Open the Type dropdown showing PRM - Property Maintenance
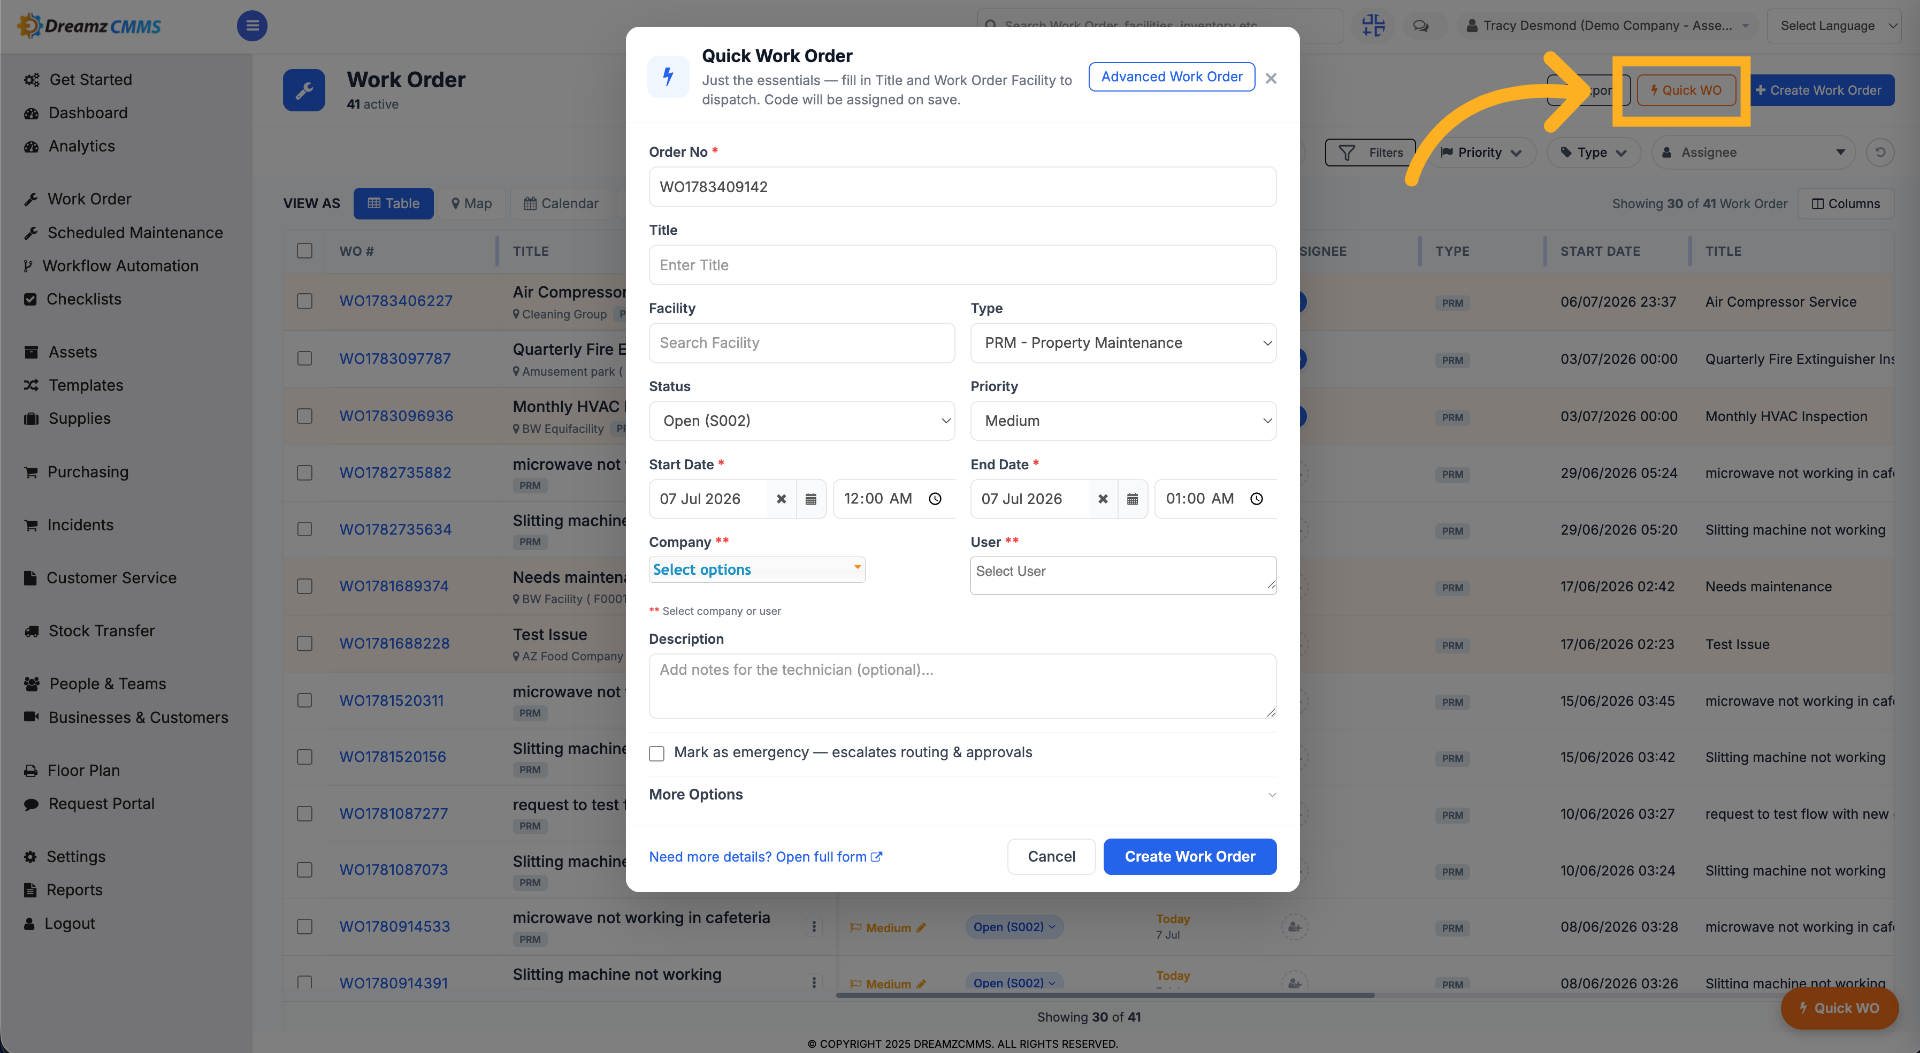1920x1053 pixels. 1123,343
